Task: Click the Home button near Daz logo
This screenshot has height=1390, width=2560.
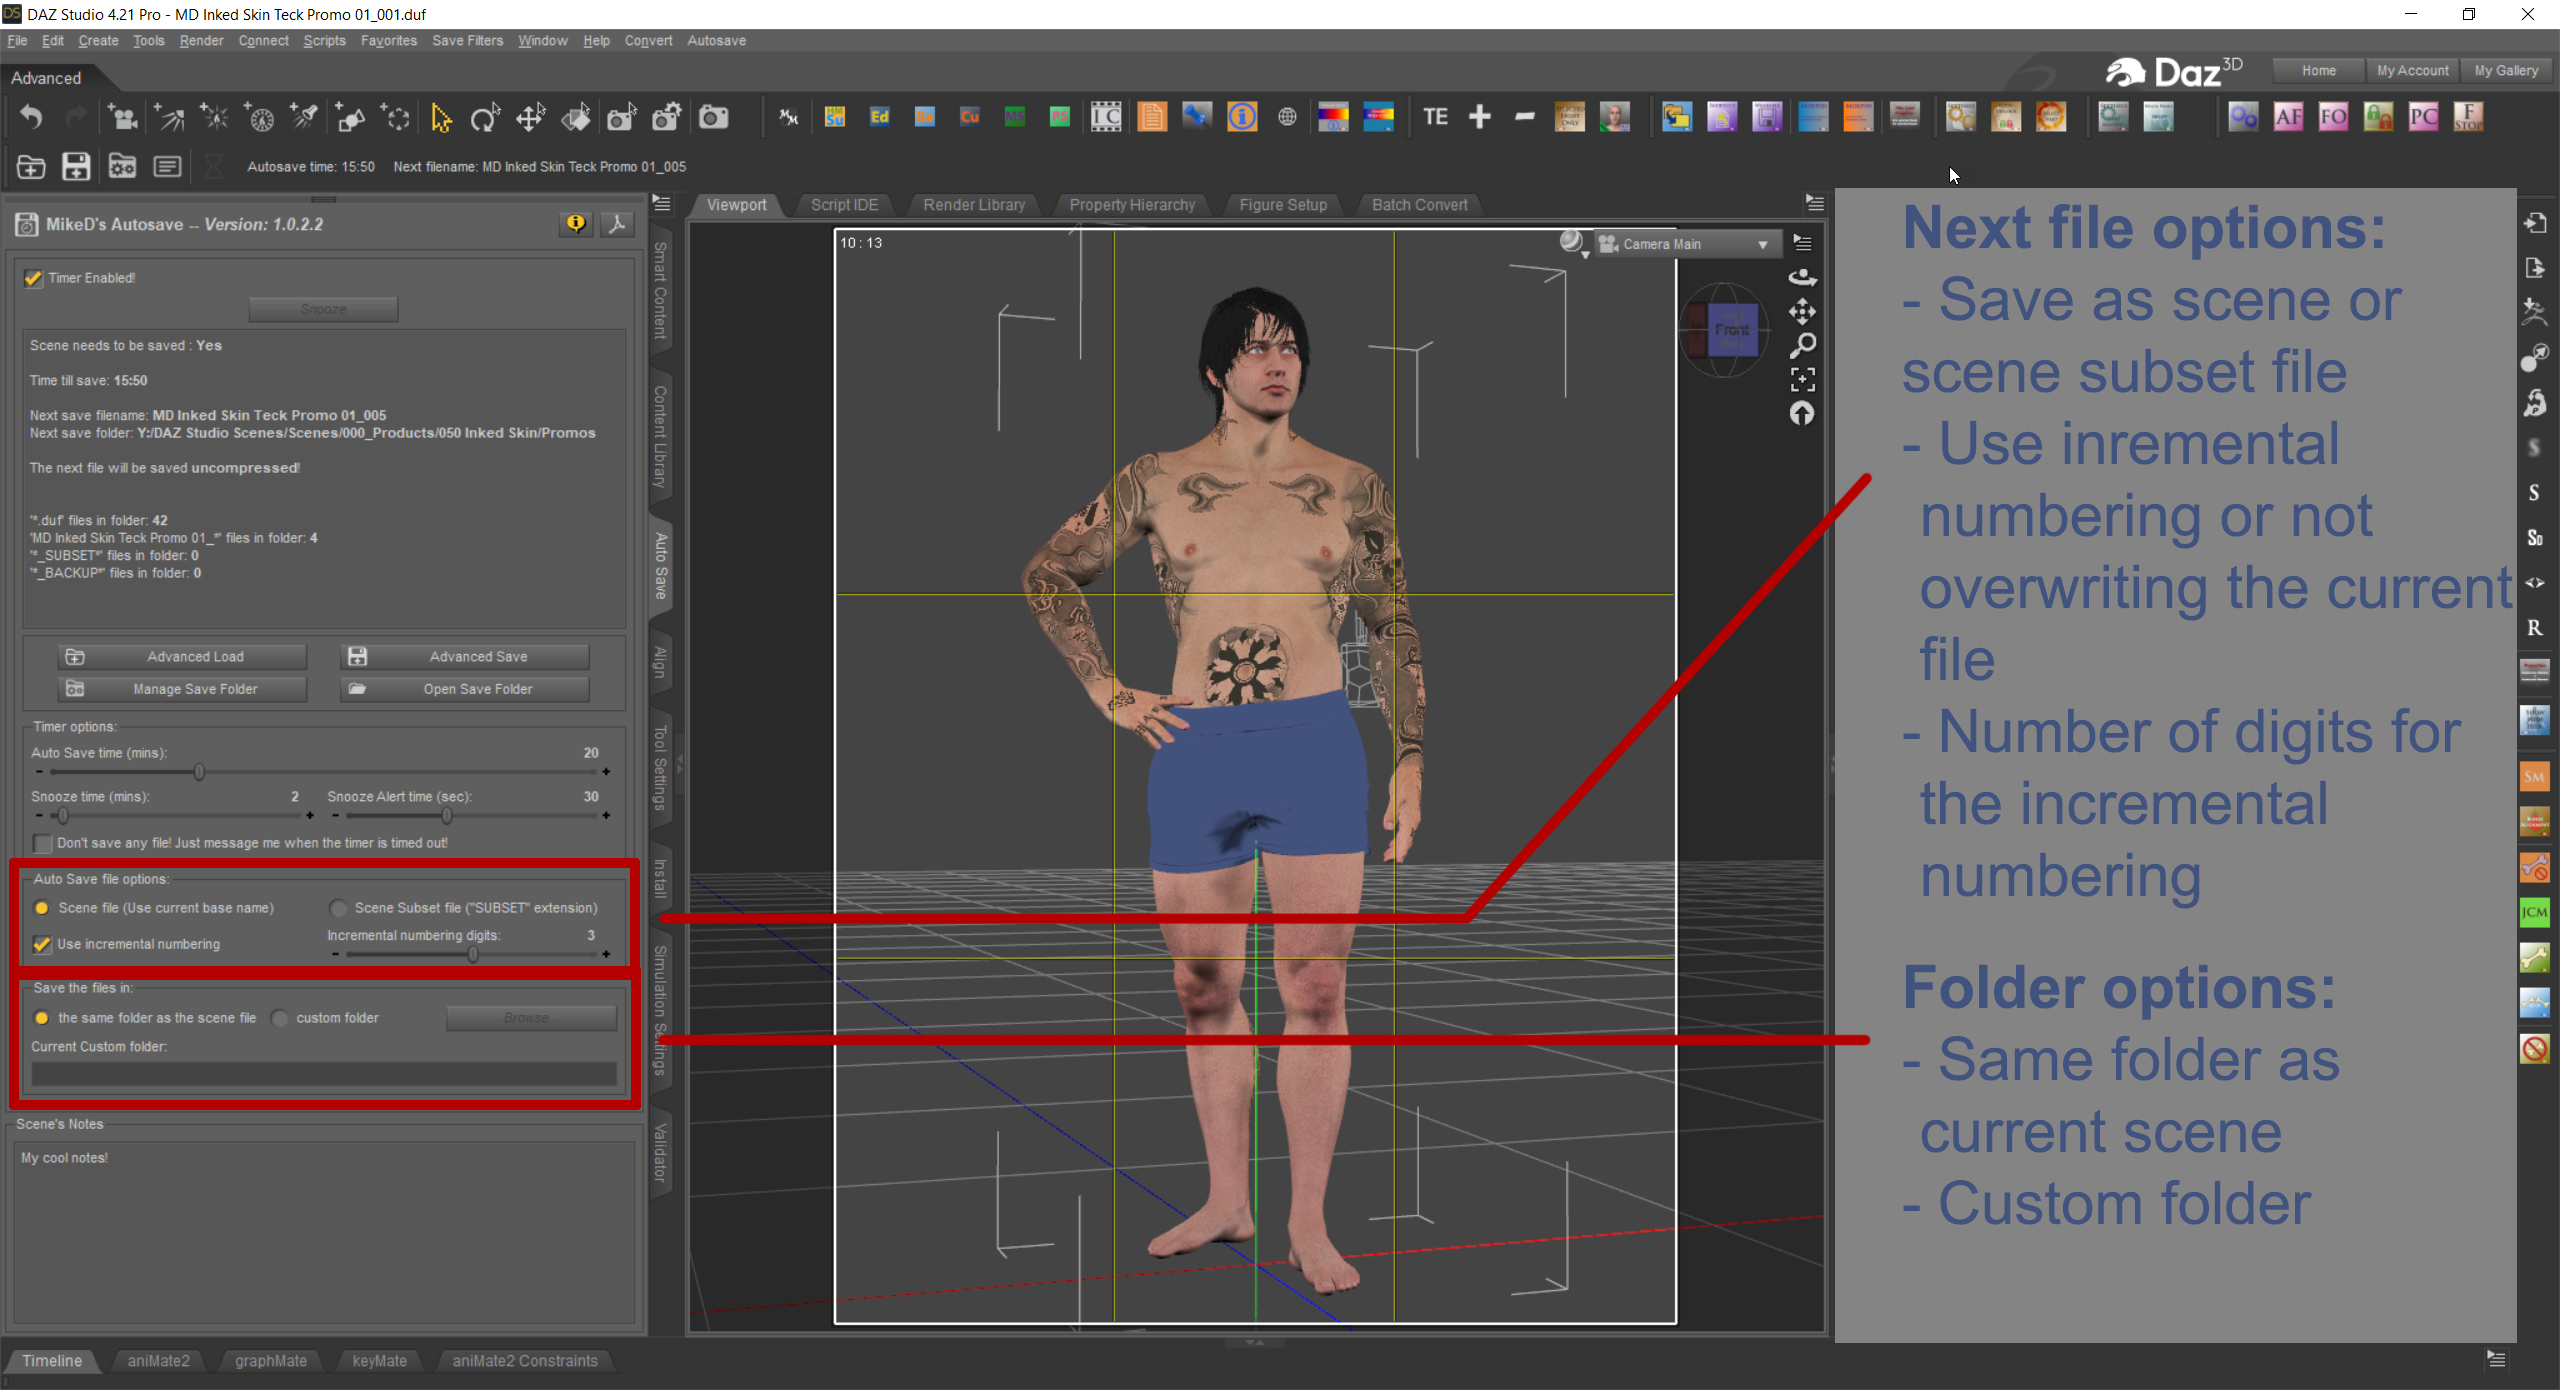Action: (x=2318, y=71)
